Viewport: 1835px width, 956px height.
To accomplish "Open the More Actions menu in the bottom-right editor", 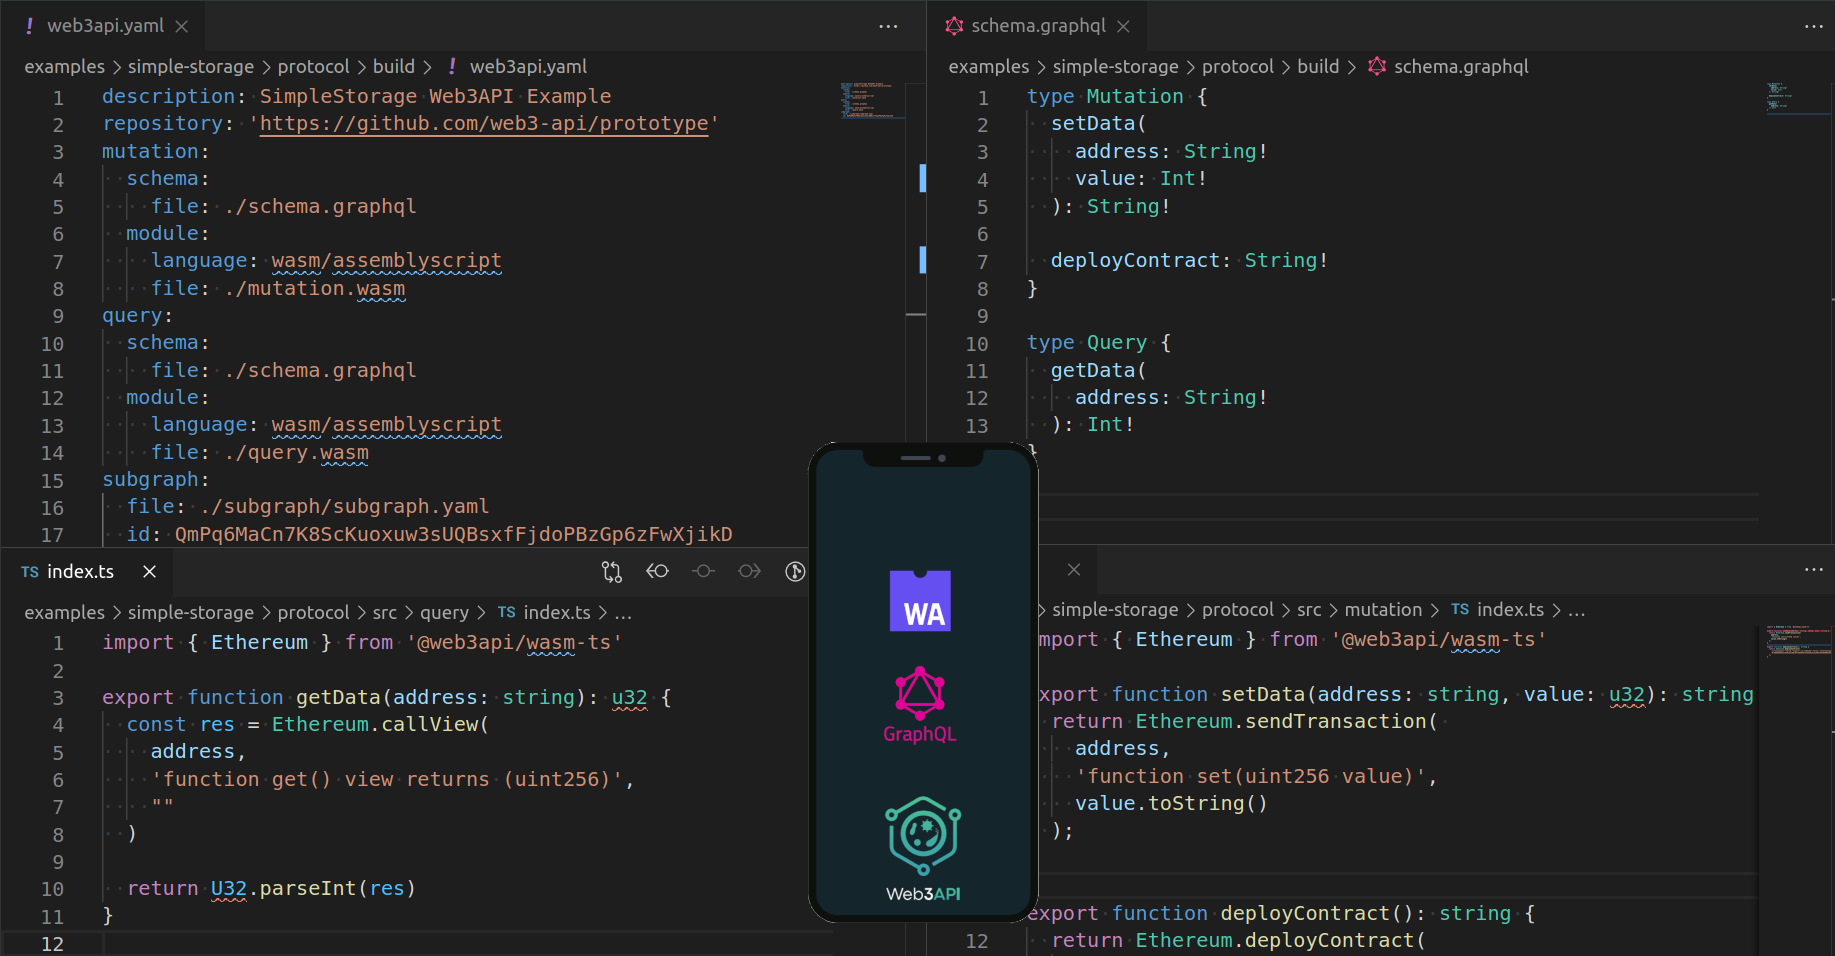I will 1813,570.
